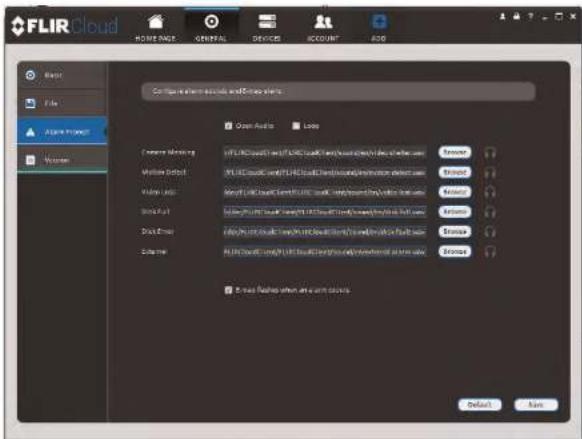The height and width of the screenshot is (439, 582).
Task: Click the Motion Detect sound path field
Action: coord(325,173)
